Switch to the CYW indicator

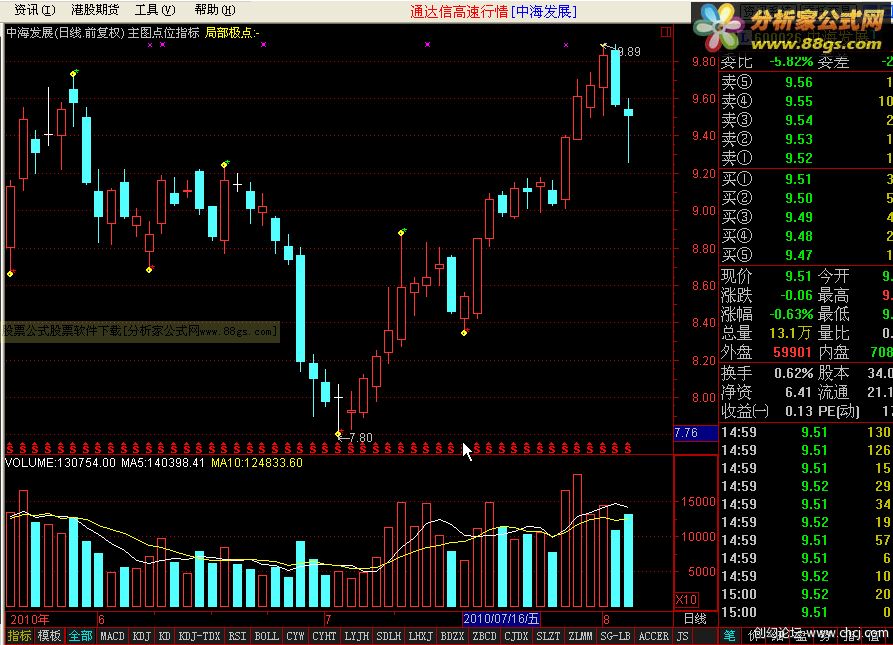(296, 636)
